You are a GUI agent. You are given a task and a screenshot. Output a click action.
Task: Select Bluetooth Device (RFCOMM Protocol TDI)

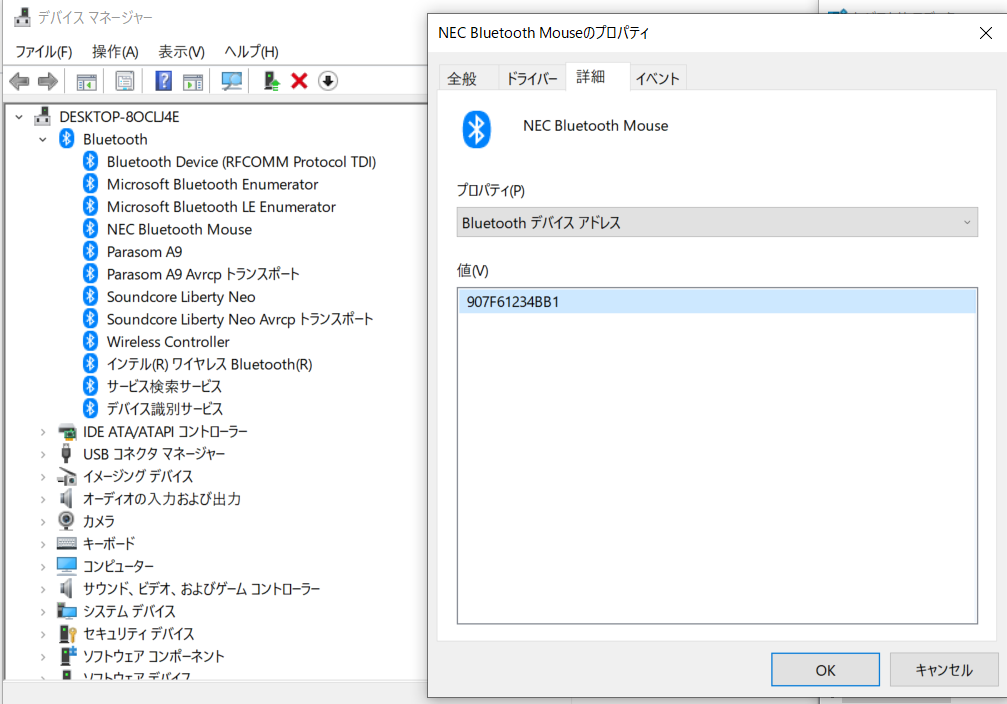pyautogui.click(x=241, y=161)
